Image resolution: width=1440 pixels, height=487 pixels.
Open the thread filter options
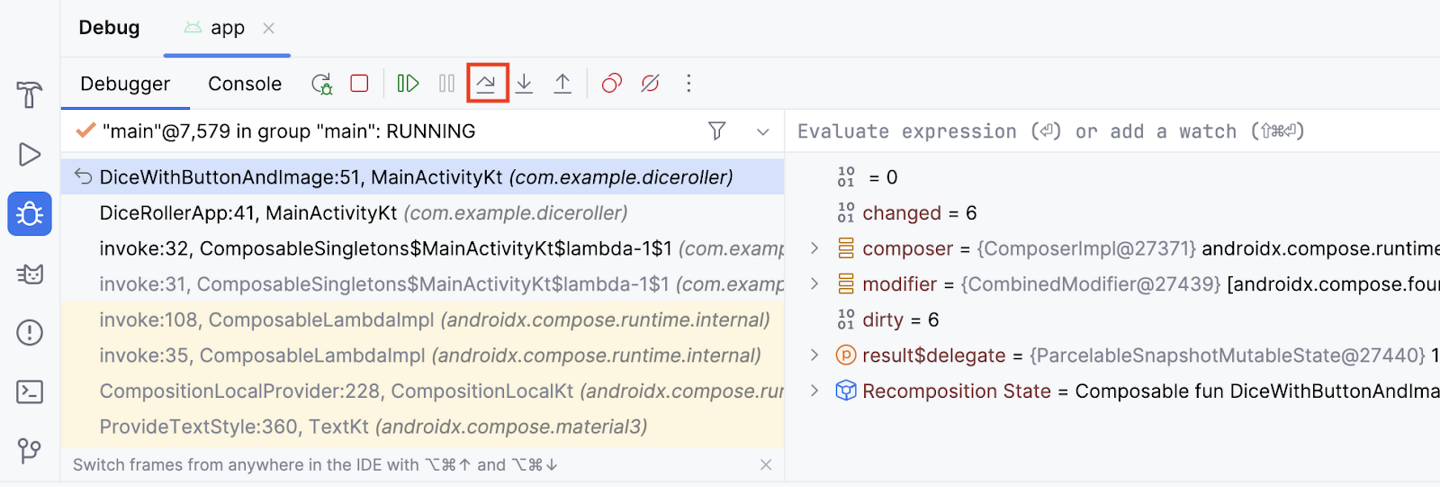tap(716, 131)
